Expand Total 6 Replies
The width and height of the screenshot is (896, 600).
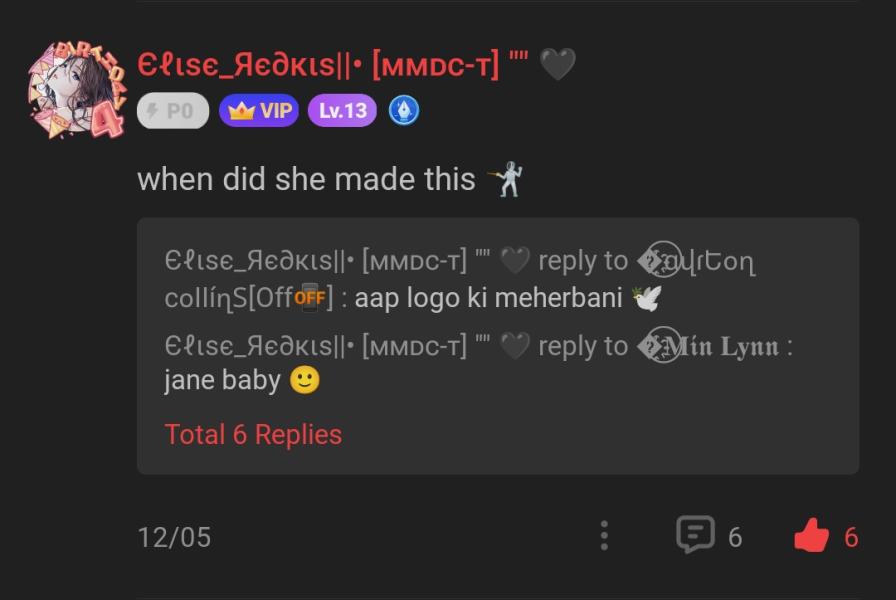click(x=253, y=434)
